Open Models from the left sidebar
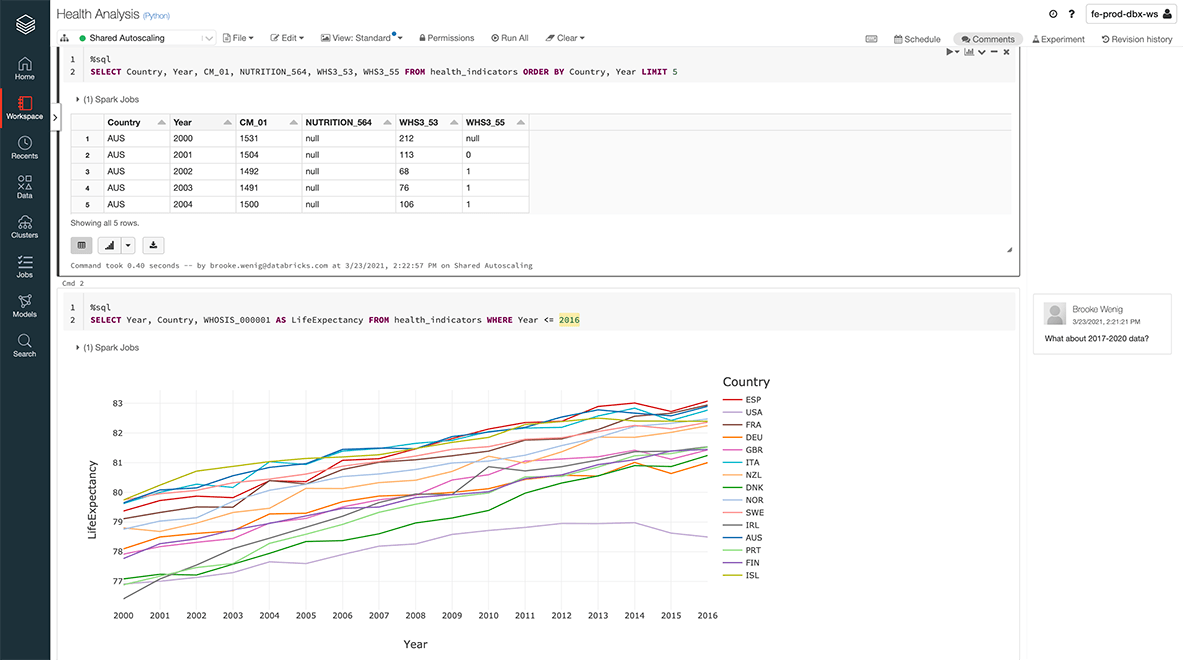 tap(24, 306)
